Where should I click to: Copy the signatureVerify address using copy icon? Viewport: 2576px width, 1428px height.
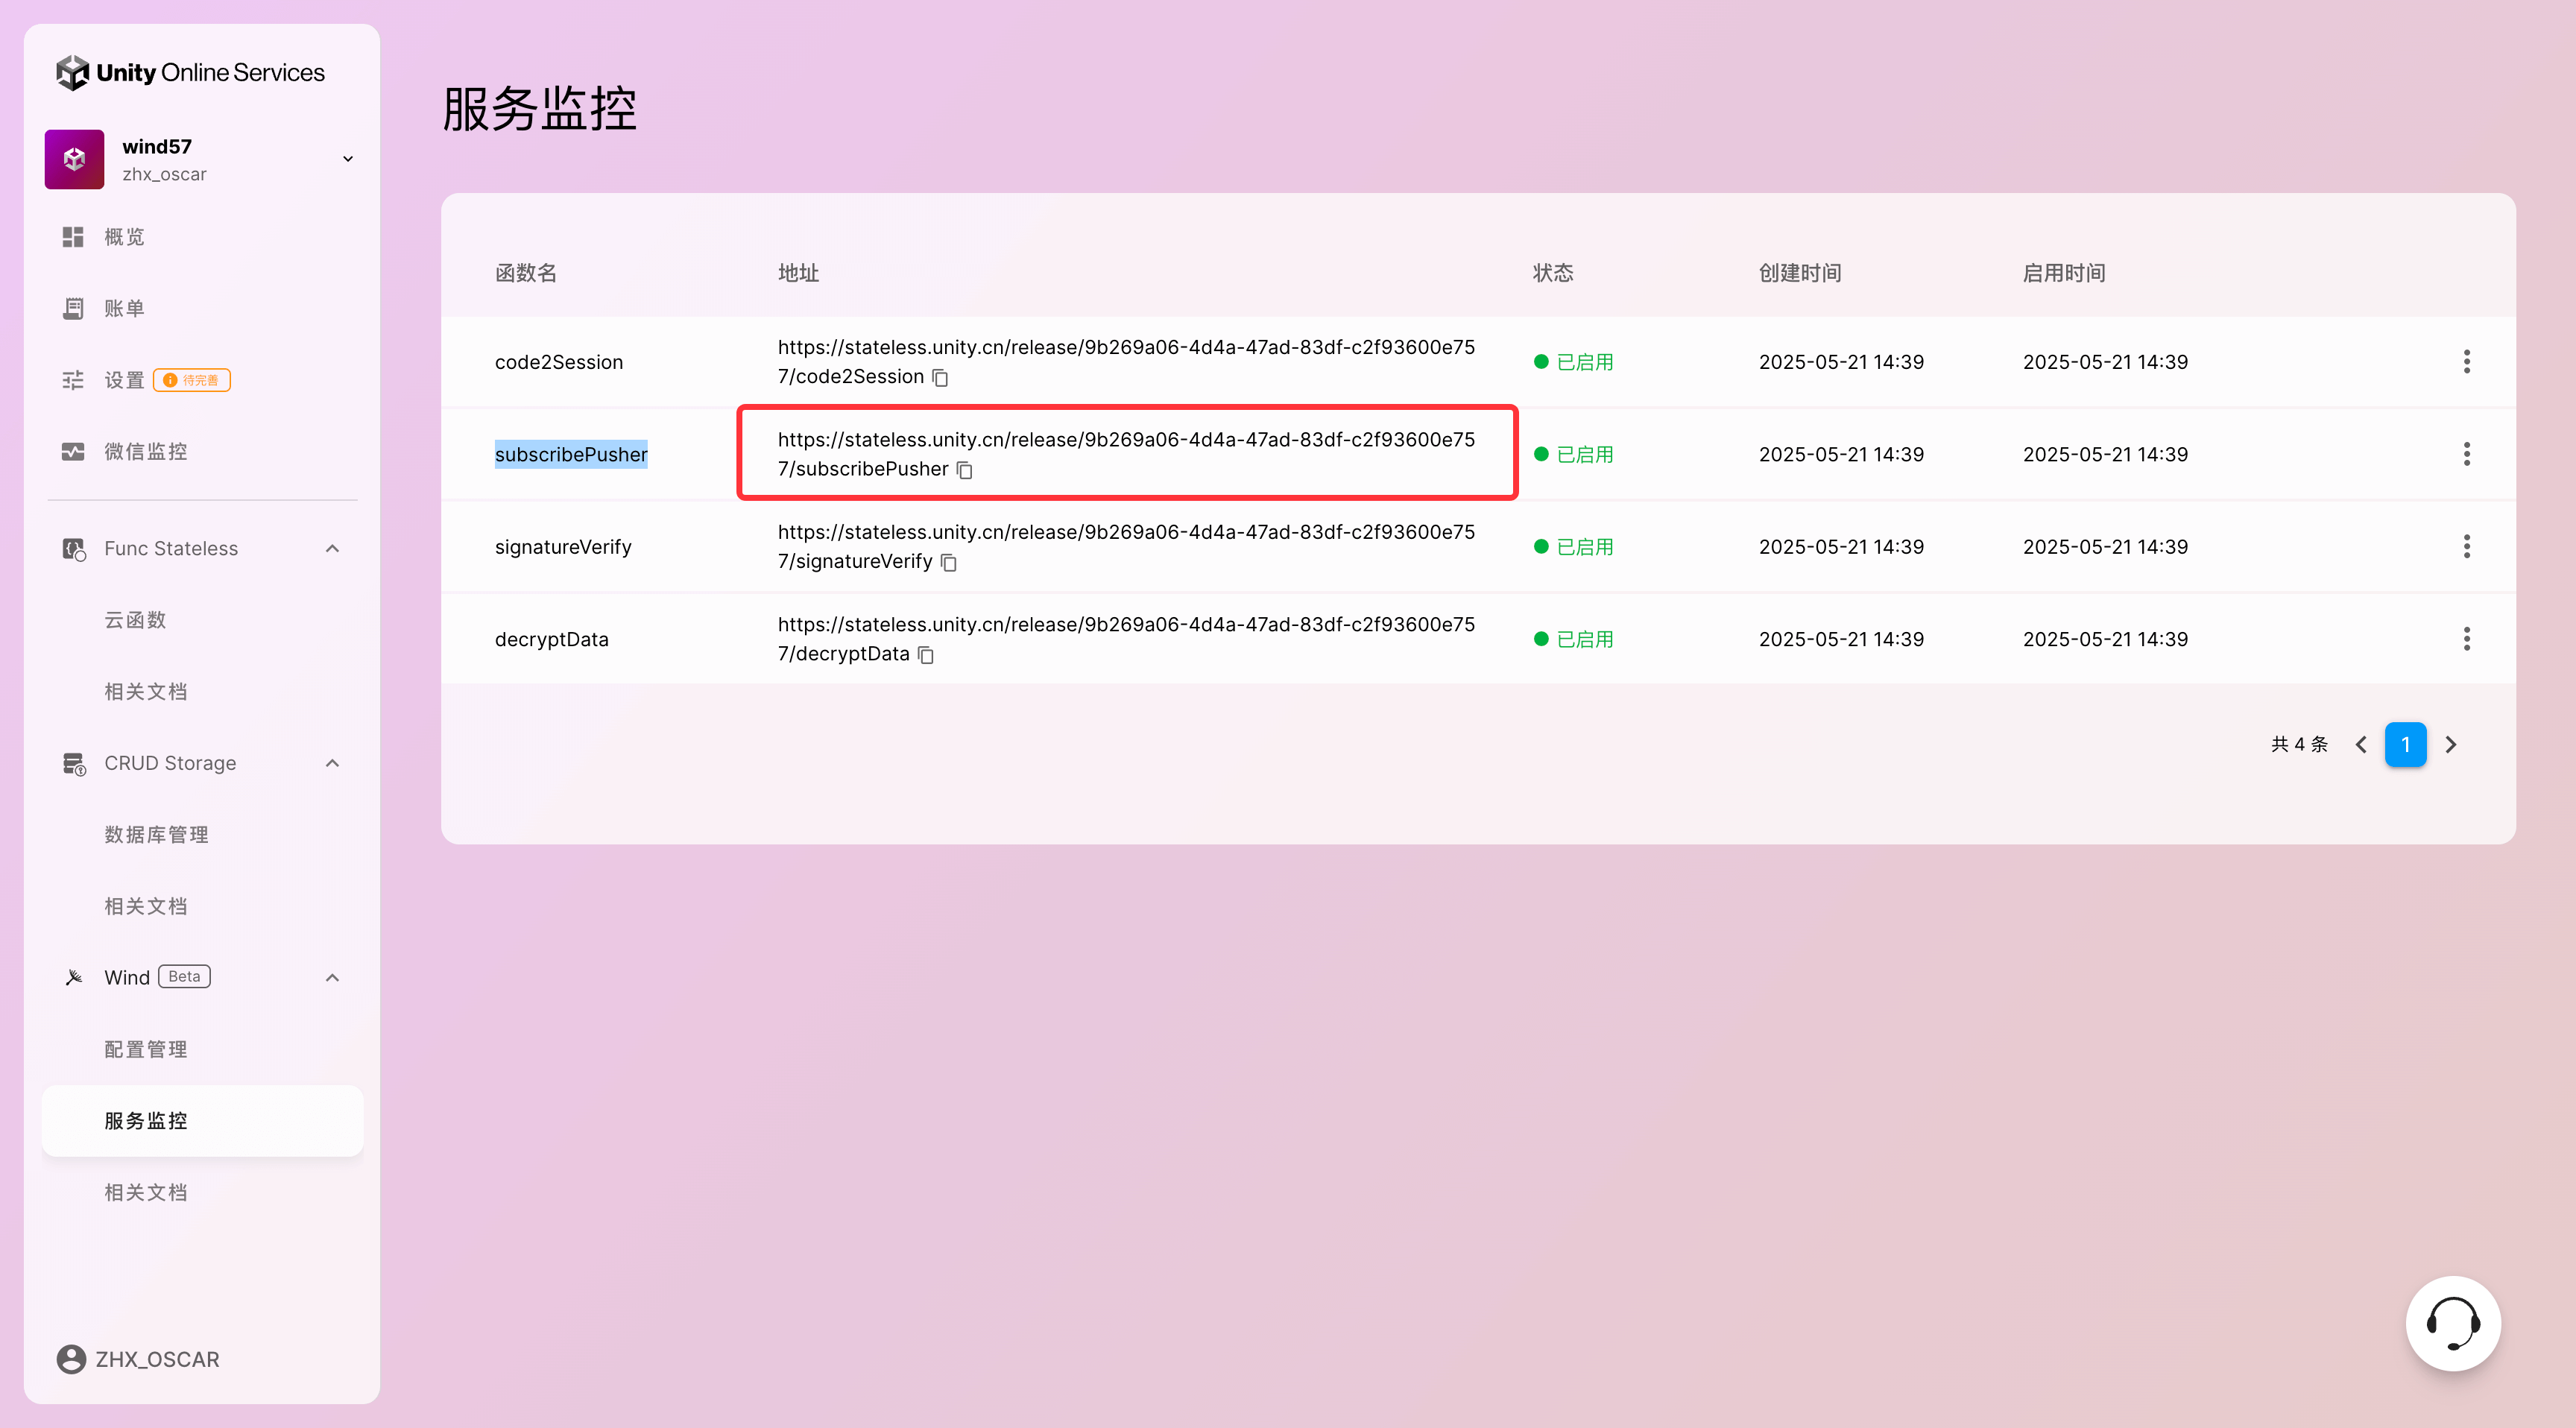949,563
